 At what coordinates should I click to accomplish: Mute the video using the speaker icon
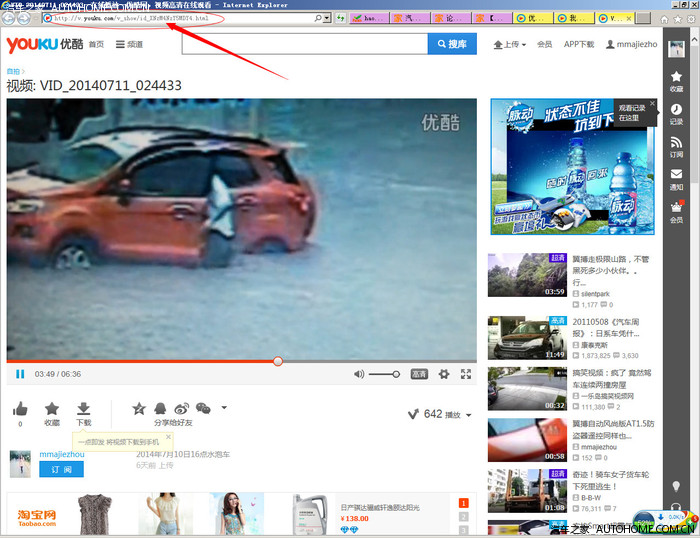pyautogui.click(x=359, y=374)
